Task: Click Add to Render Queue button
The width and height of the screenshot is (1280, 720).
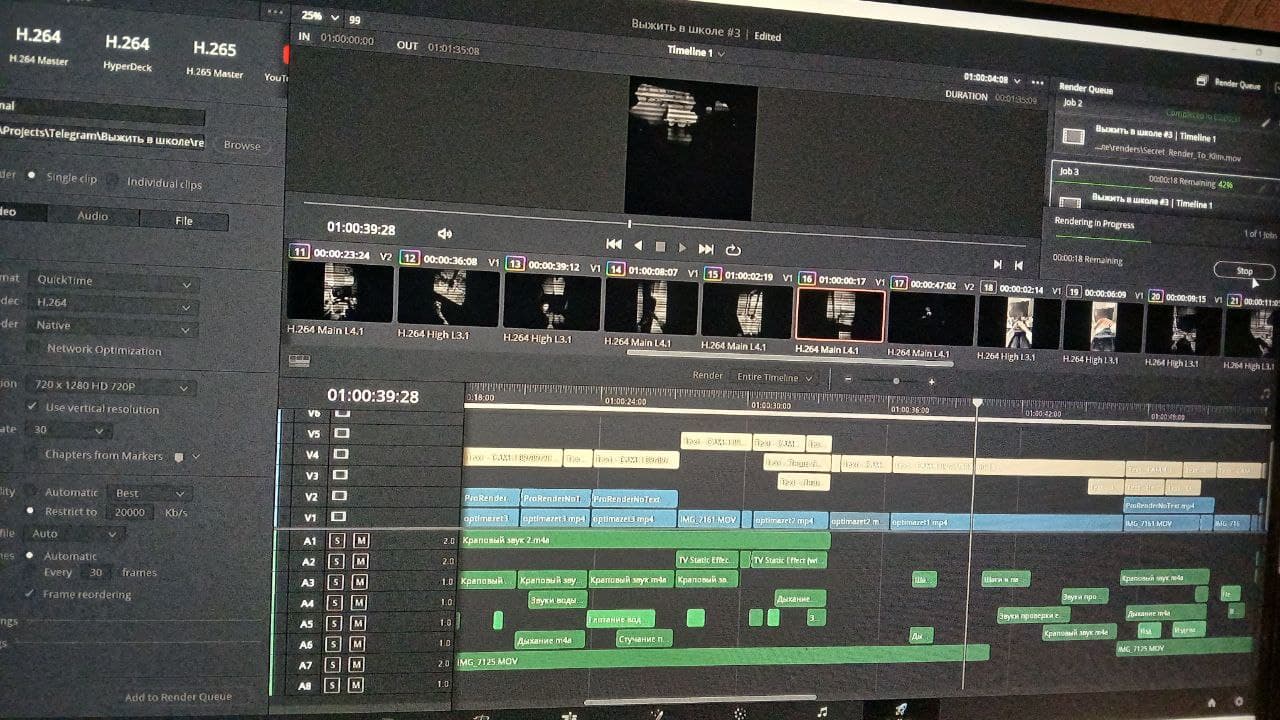Action: [x=178, y=696]
